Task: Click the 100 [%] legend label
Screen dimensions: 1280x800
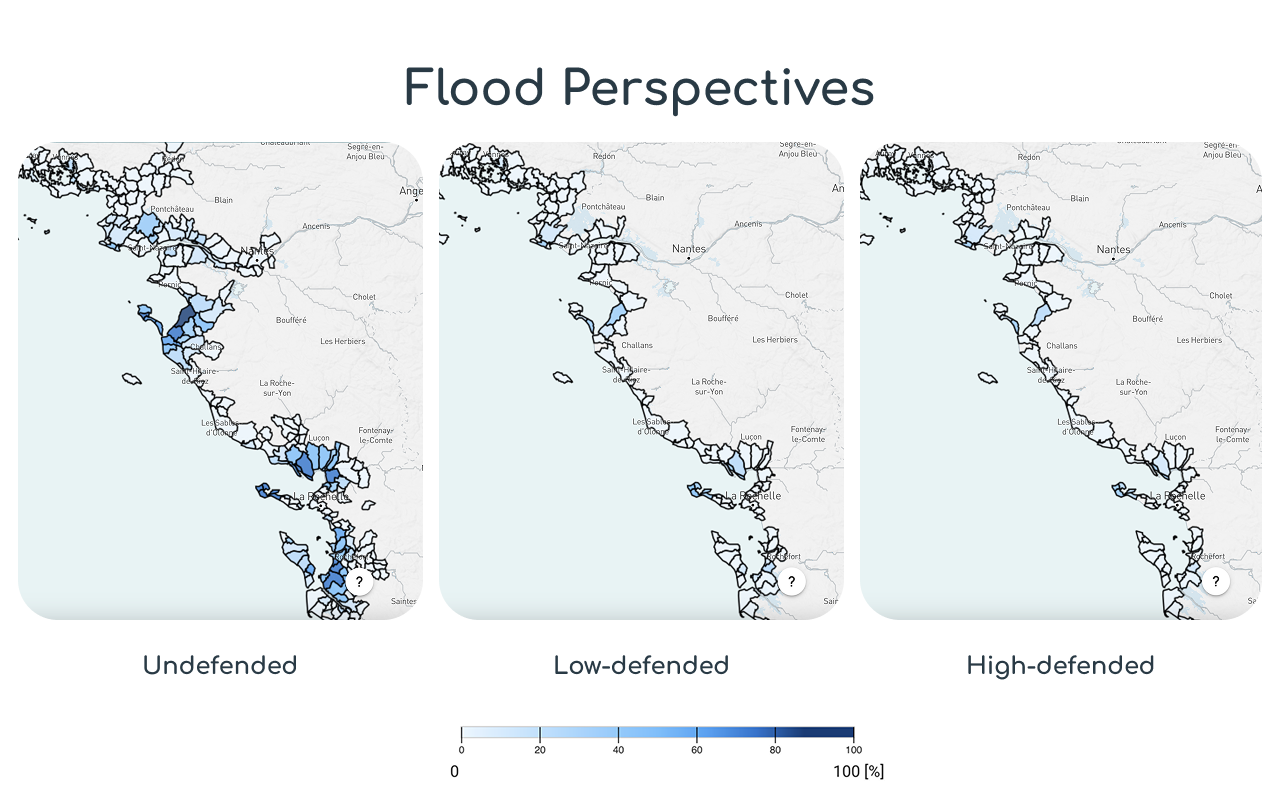Action: (x=858, y=772)
